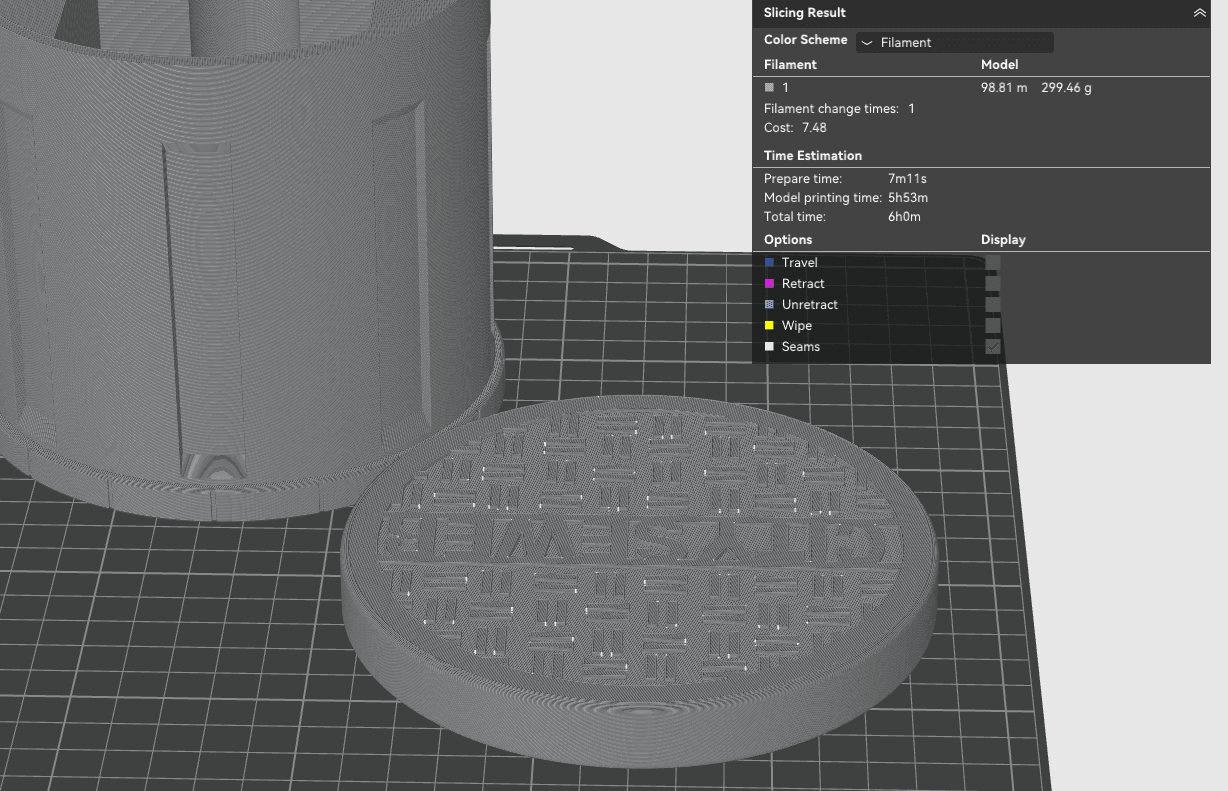Viewport: 1228px width, 791px height.
Task: Click the Unretract color swatch
Action: point(769,305)
